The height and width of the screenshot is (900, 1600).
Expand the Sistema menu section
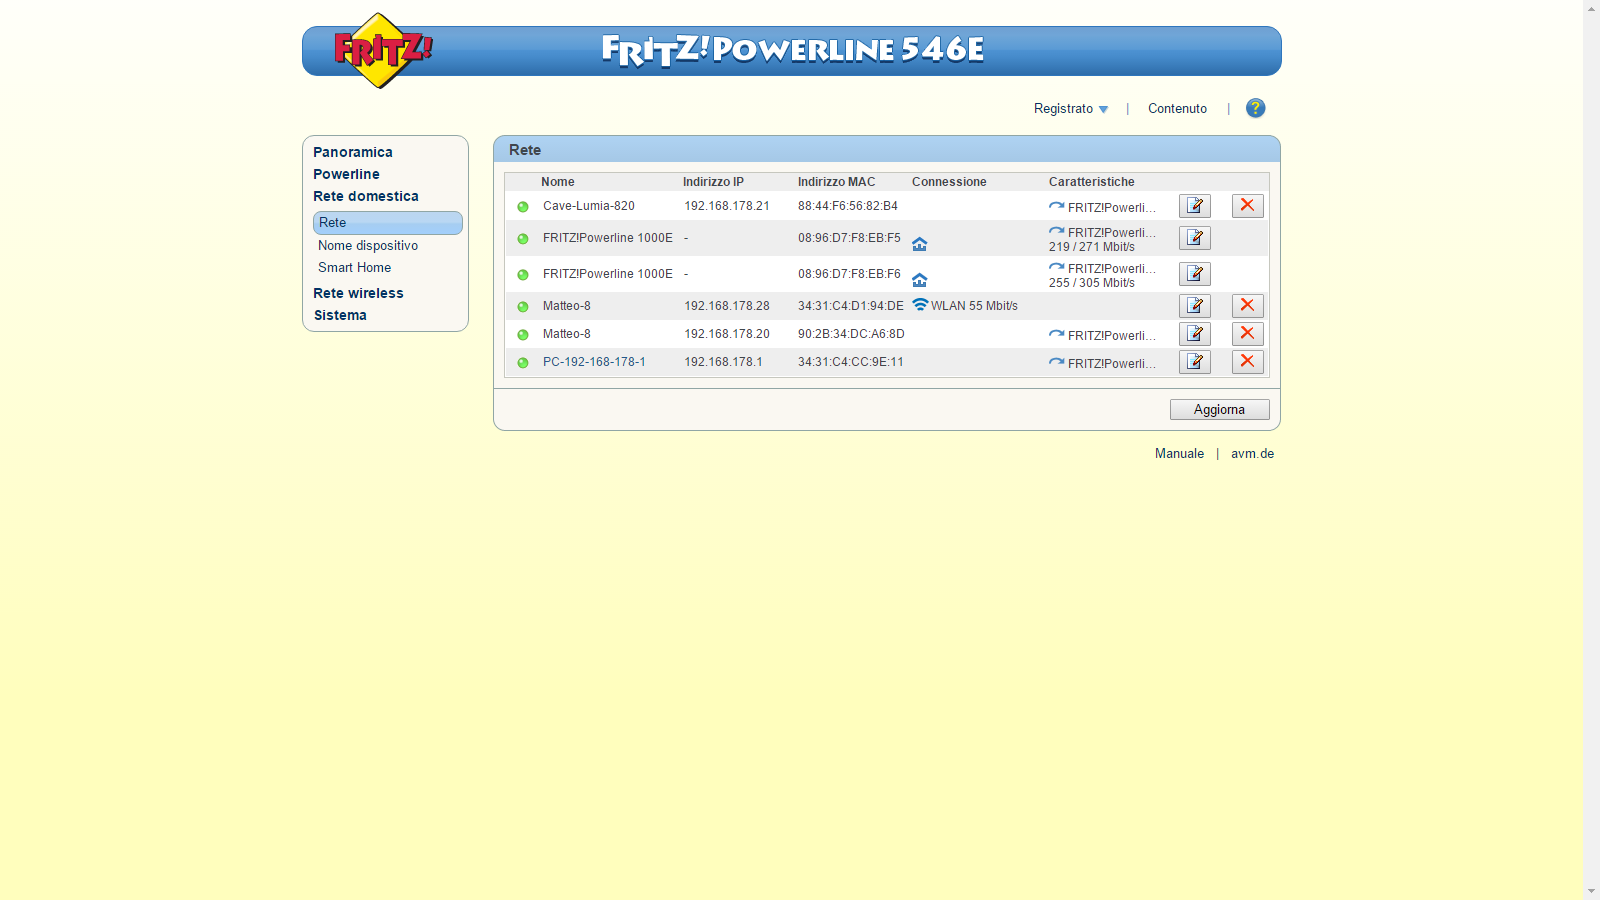coord(340,315)
